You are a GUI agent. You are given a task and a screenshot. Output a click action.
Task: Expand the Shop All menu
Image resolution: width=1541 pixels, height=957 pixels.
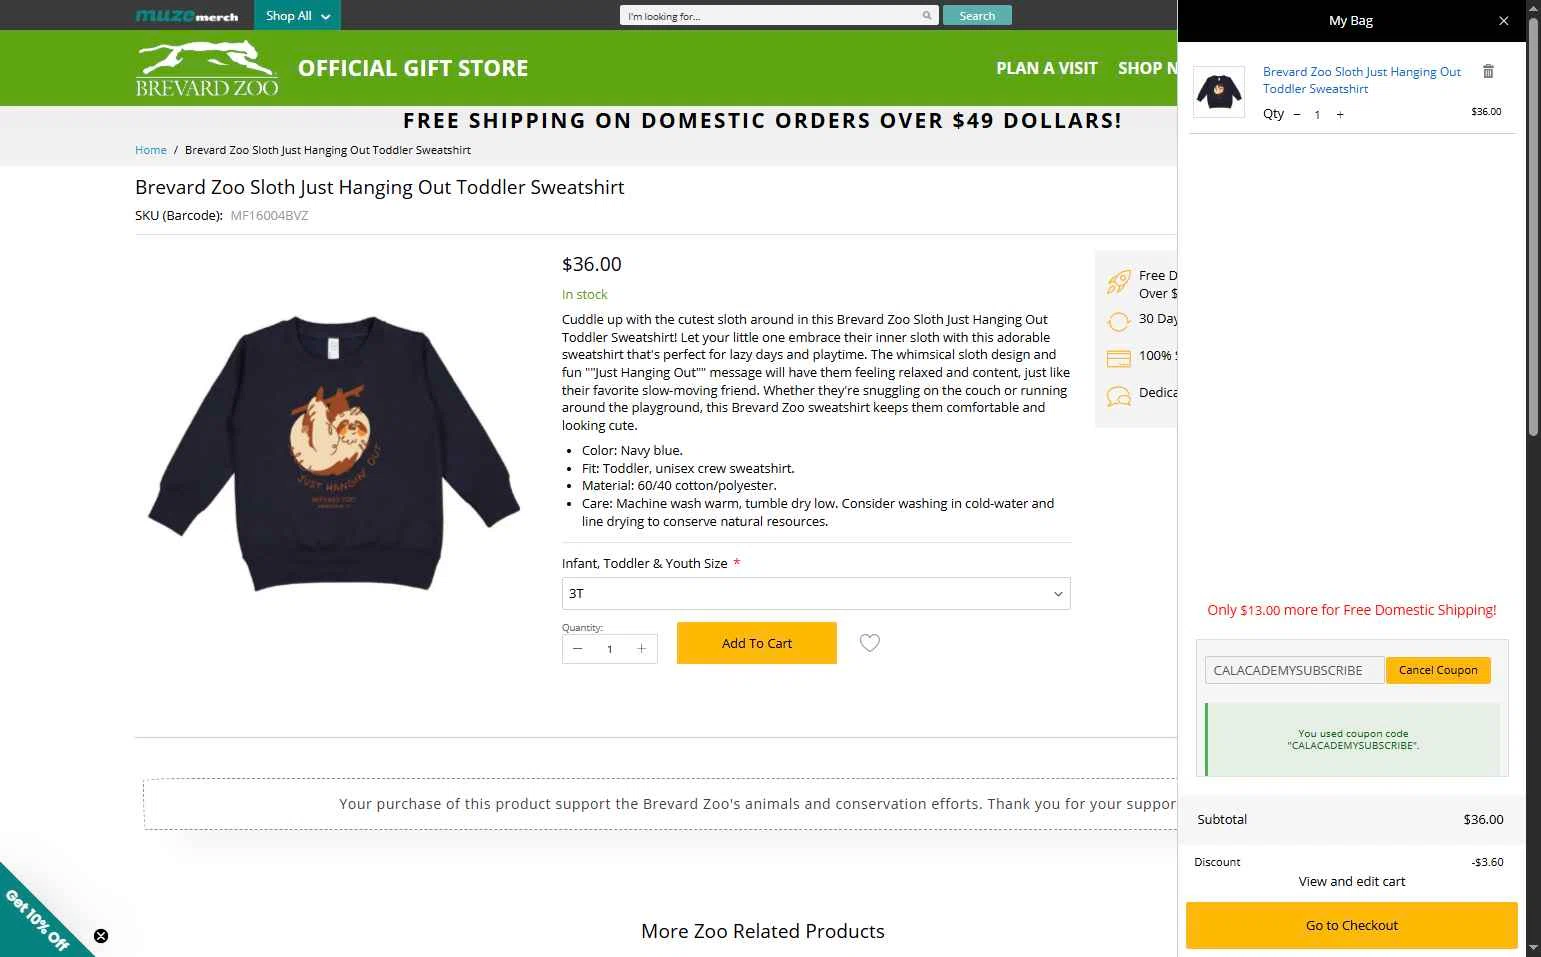coord(297,16)
